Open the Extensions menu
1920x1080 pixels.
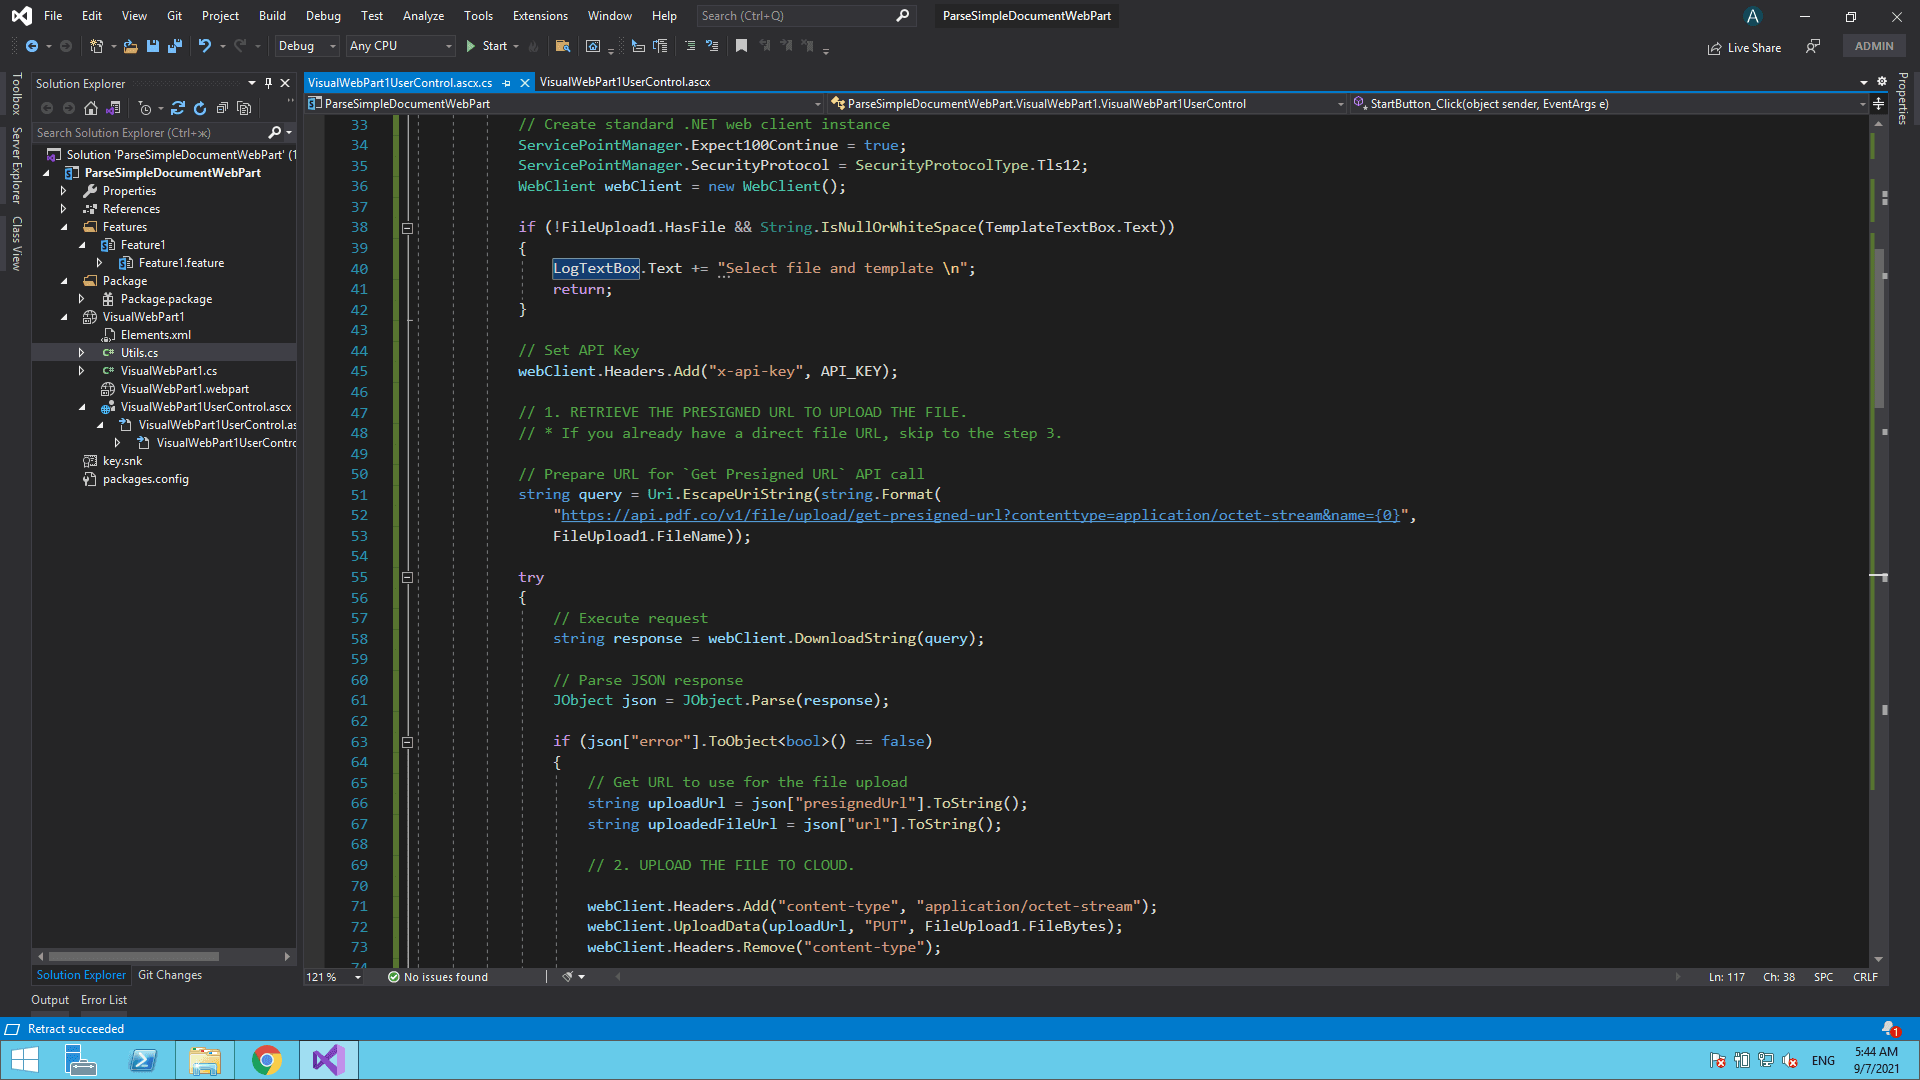point(539,16)
